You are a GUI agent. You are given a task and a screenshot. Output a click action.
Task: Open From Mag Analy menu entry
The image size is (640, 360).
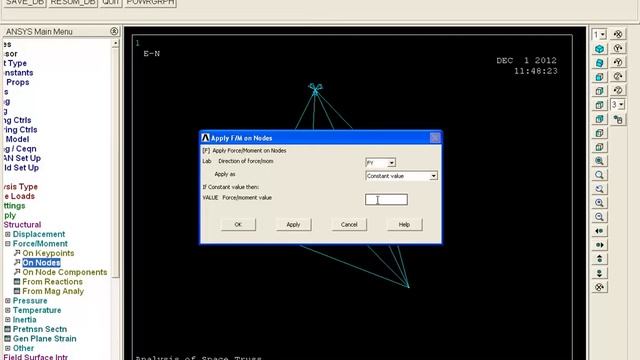coord(53,291)
